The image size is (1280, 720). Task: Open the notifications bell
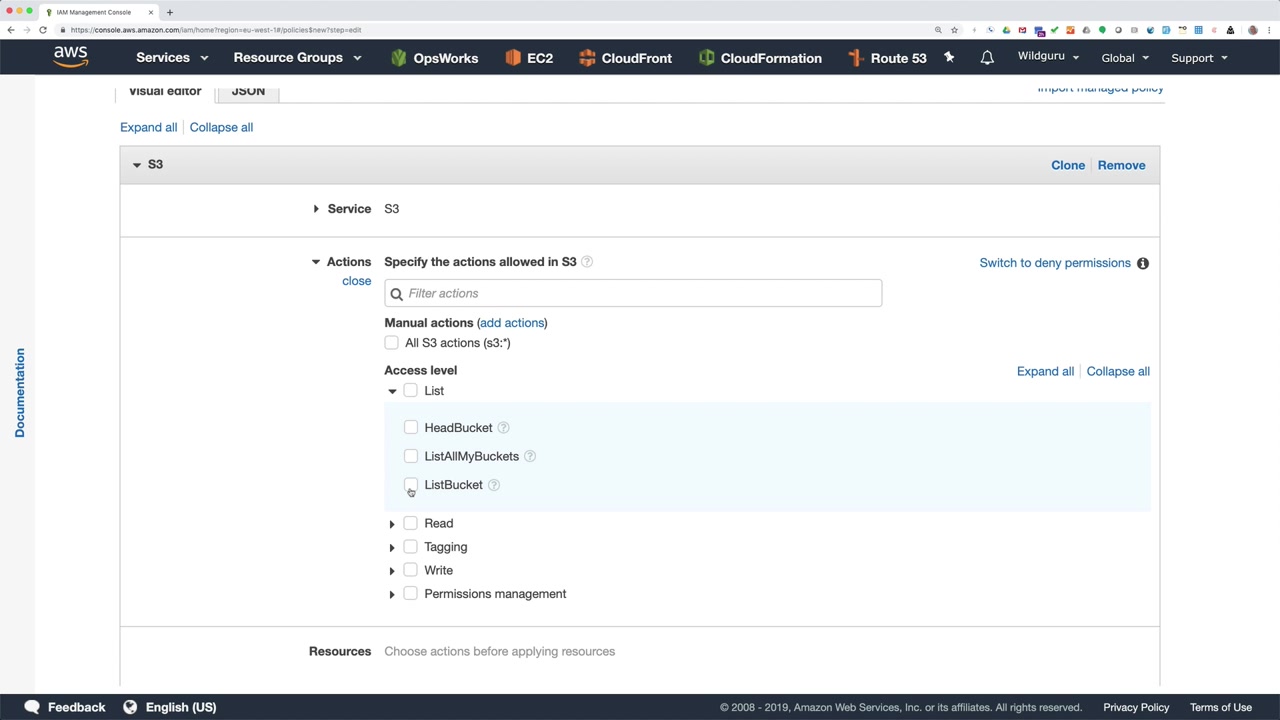[987, 58]
